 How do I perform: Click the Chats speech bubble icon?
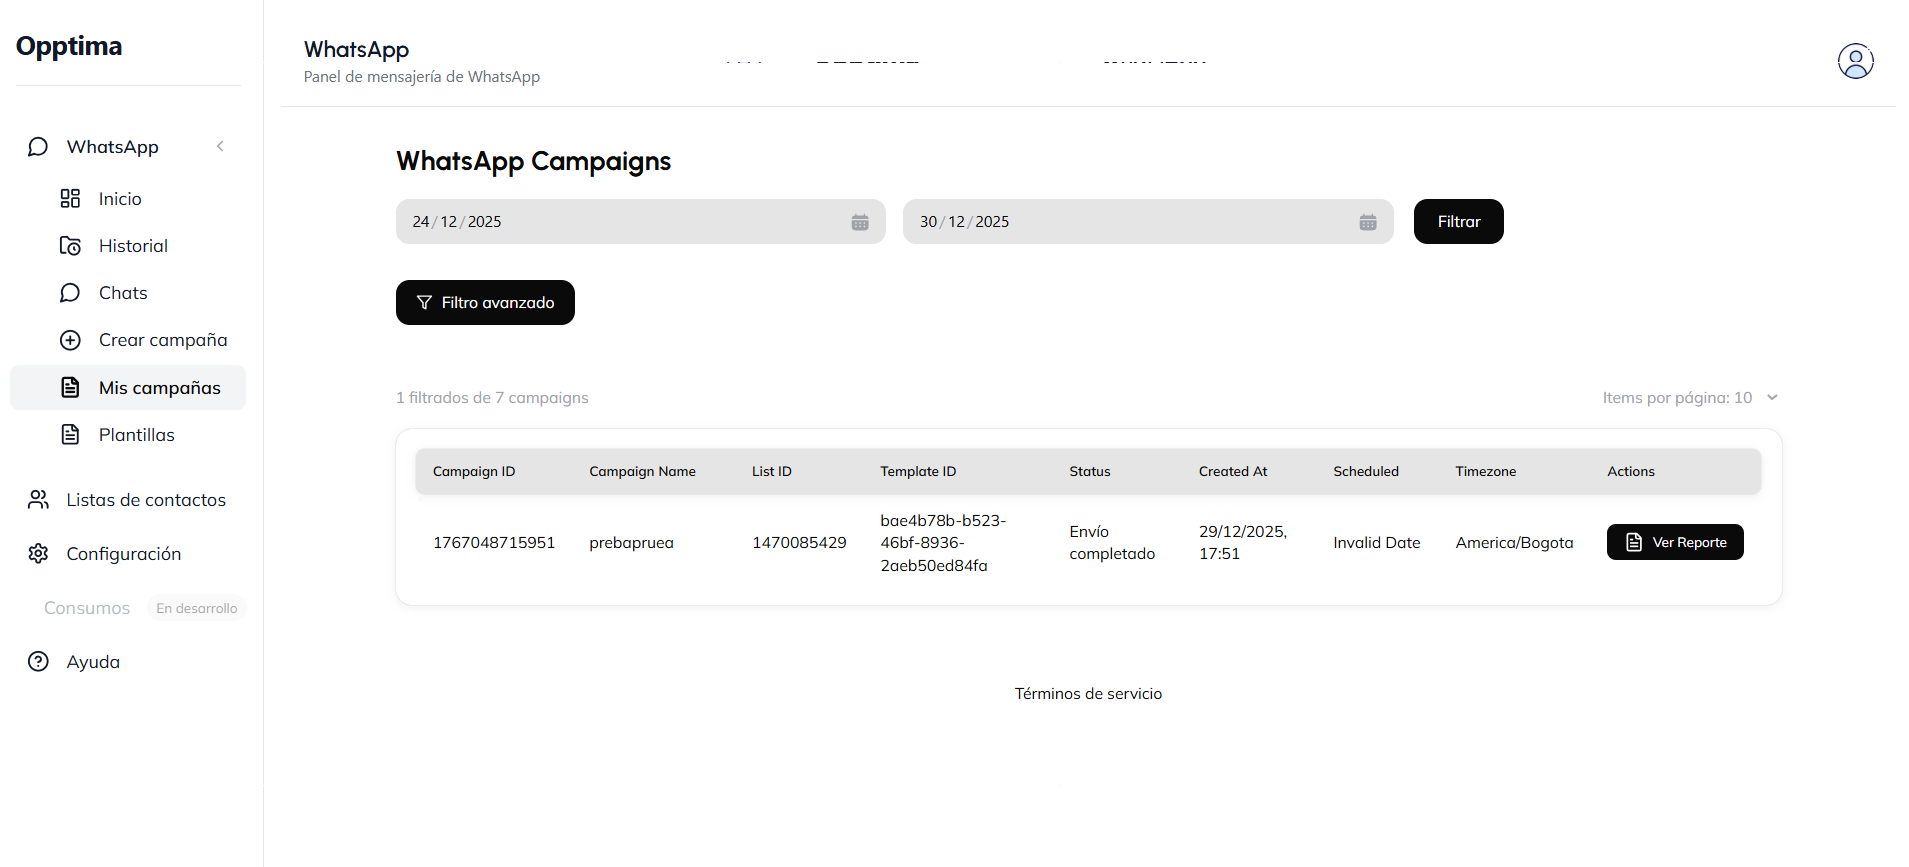click(x=70, y=293)
